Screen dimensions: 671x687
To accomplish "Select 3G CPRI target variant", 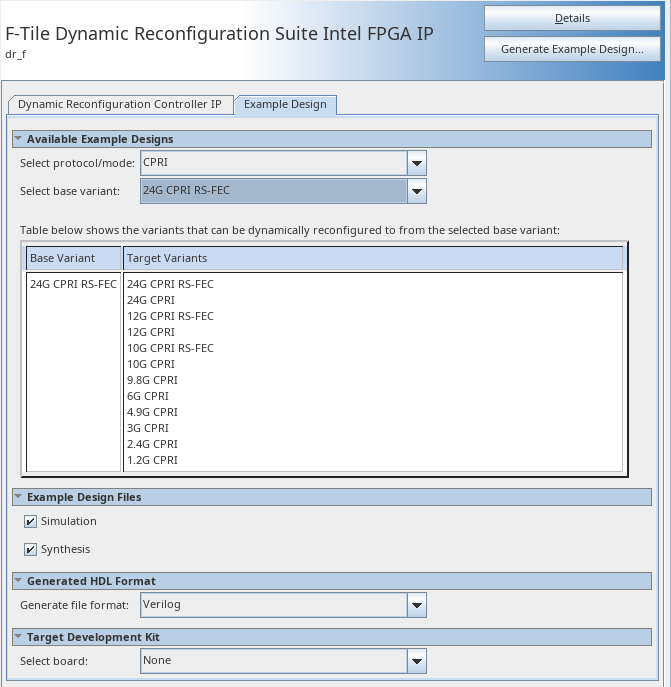I will click(x=148, y=428).
